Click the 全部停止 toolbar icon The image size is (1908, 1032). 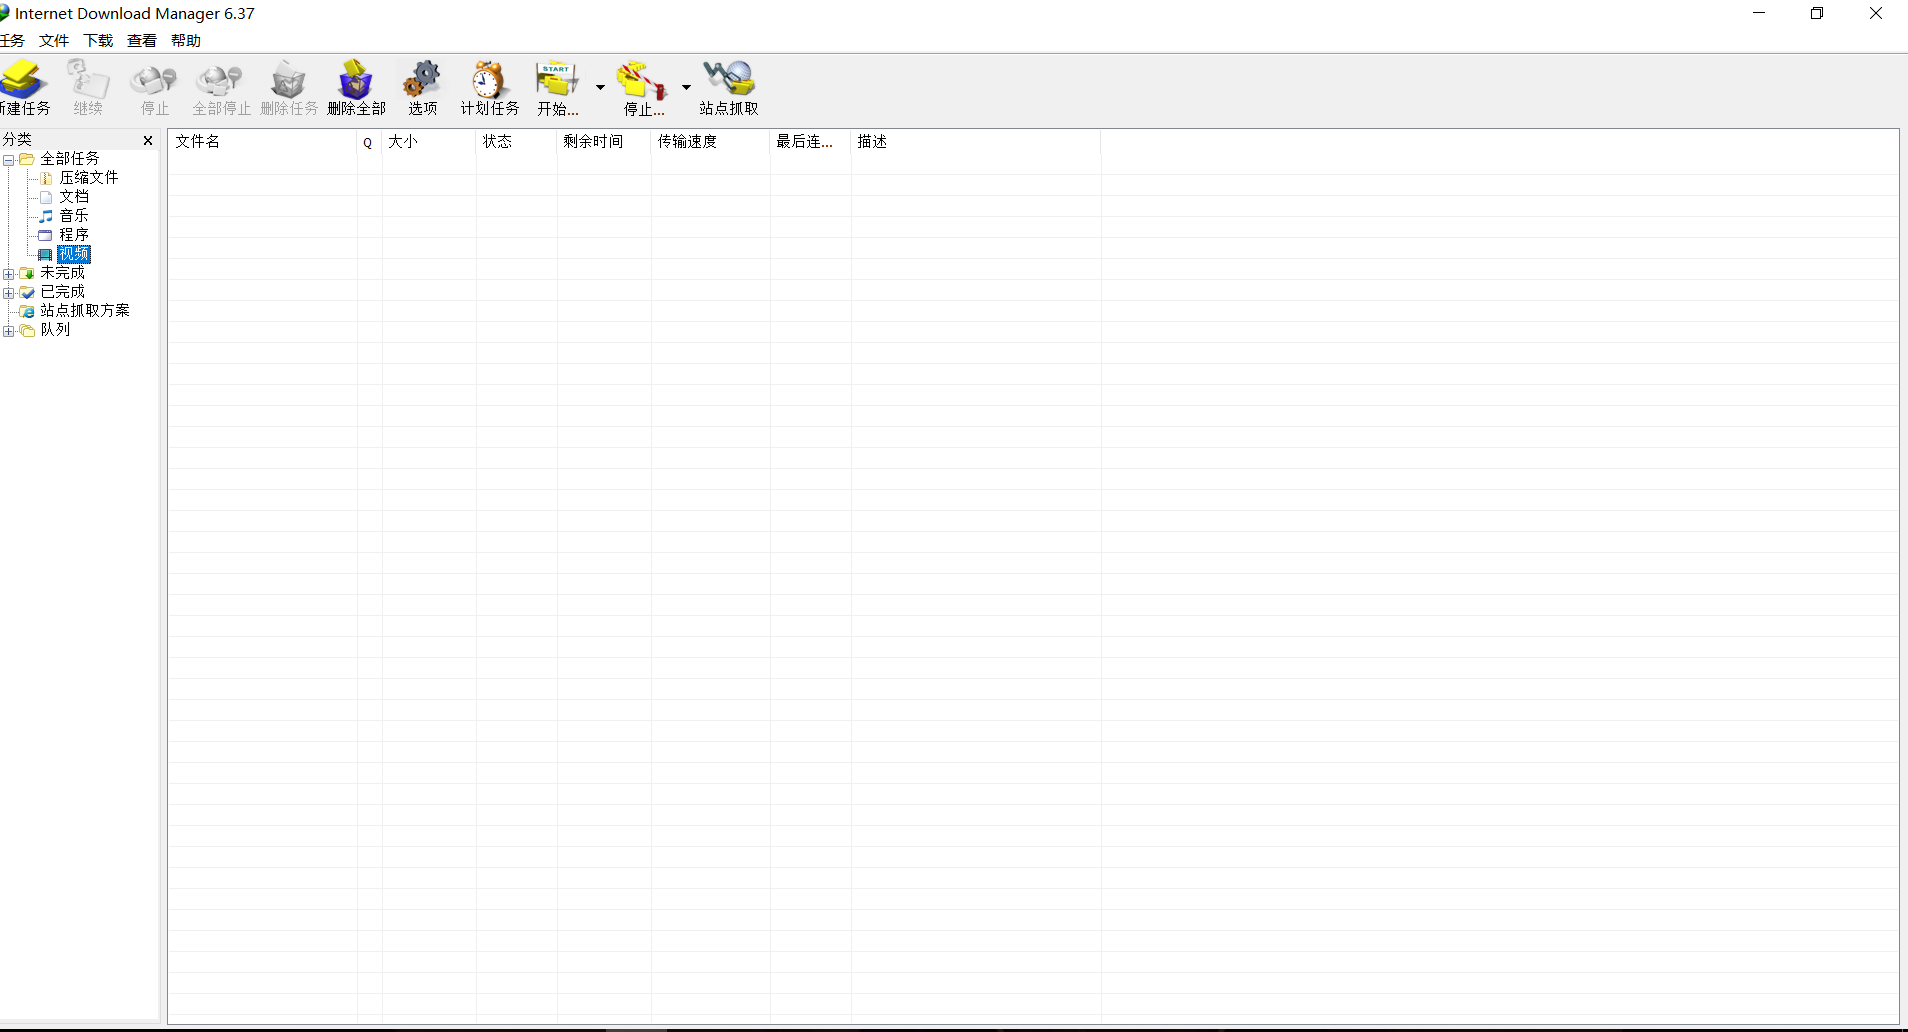221,87
